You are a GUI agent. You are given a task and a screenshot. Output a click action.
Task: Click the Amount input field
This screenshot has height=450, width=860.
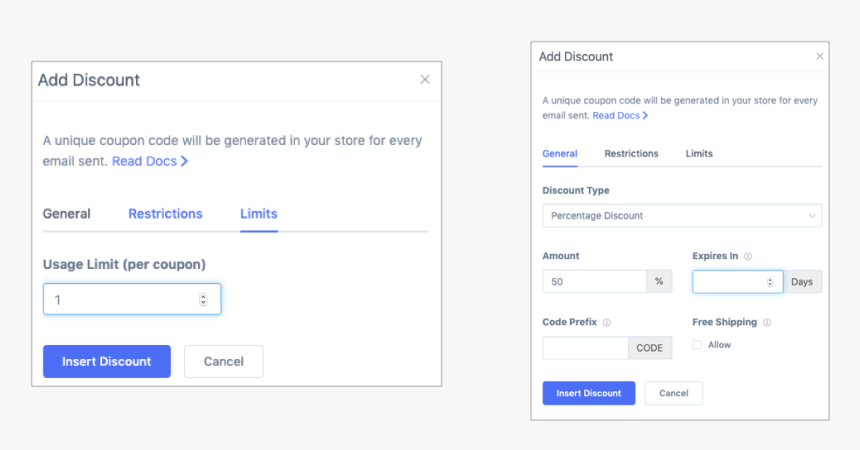pyautogui.click(x=594, y=282)
